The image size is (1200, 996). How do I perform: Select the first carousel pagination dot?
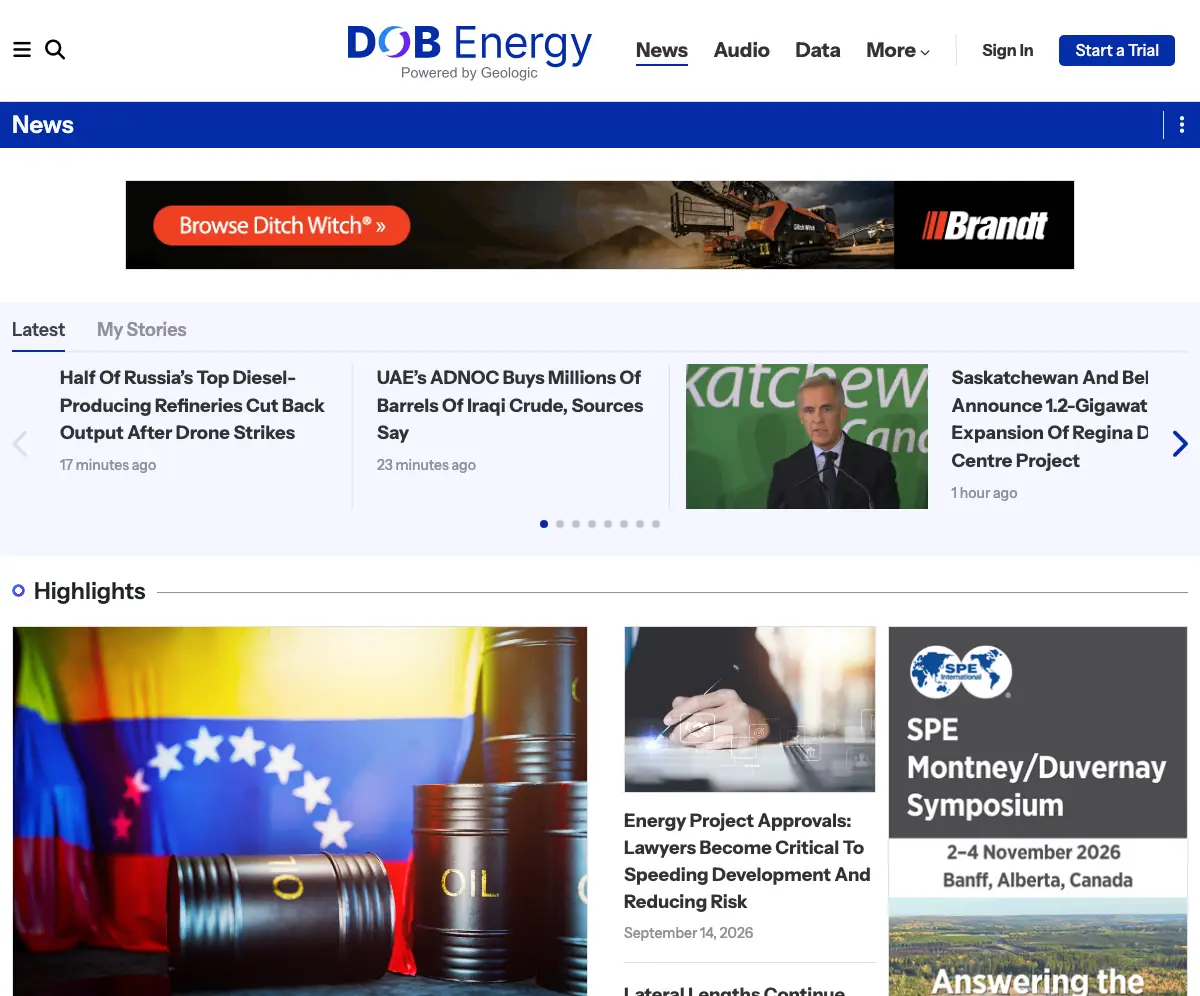coord(544,524)
